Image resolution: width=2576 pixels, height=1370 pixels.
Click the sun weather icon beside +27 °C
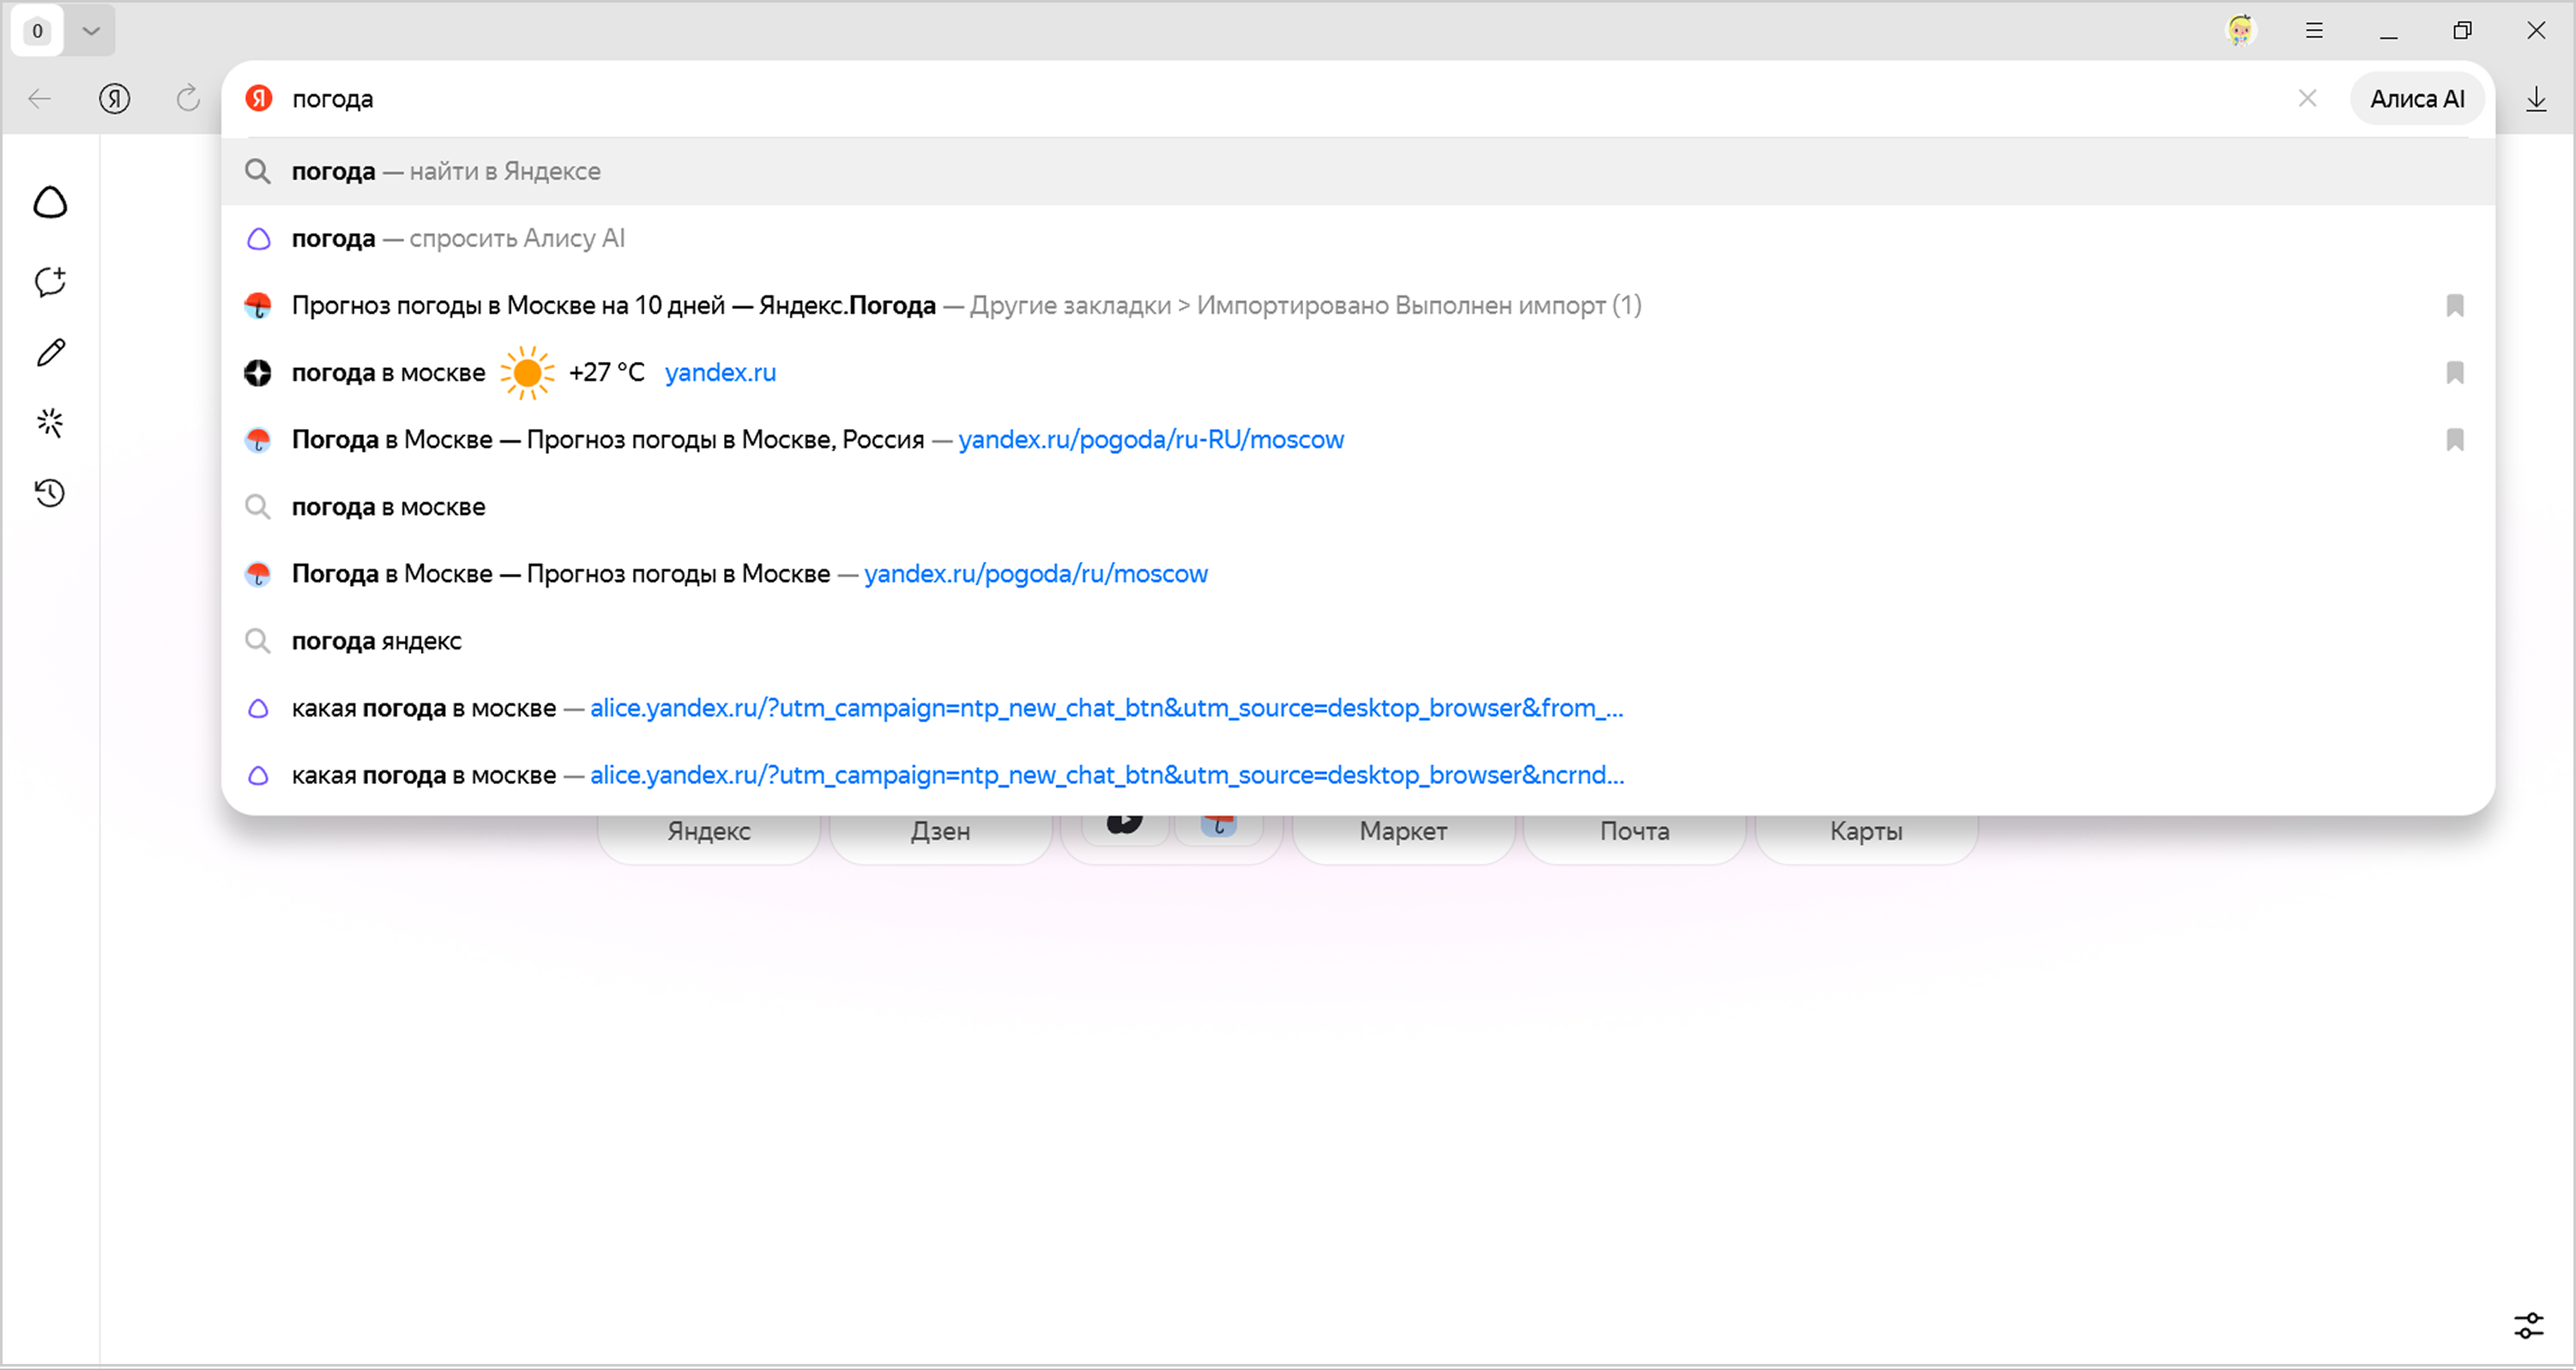pos(527,373)
